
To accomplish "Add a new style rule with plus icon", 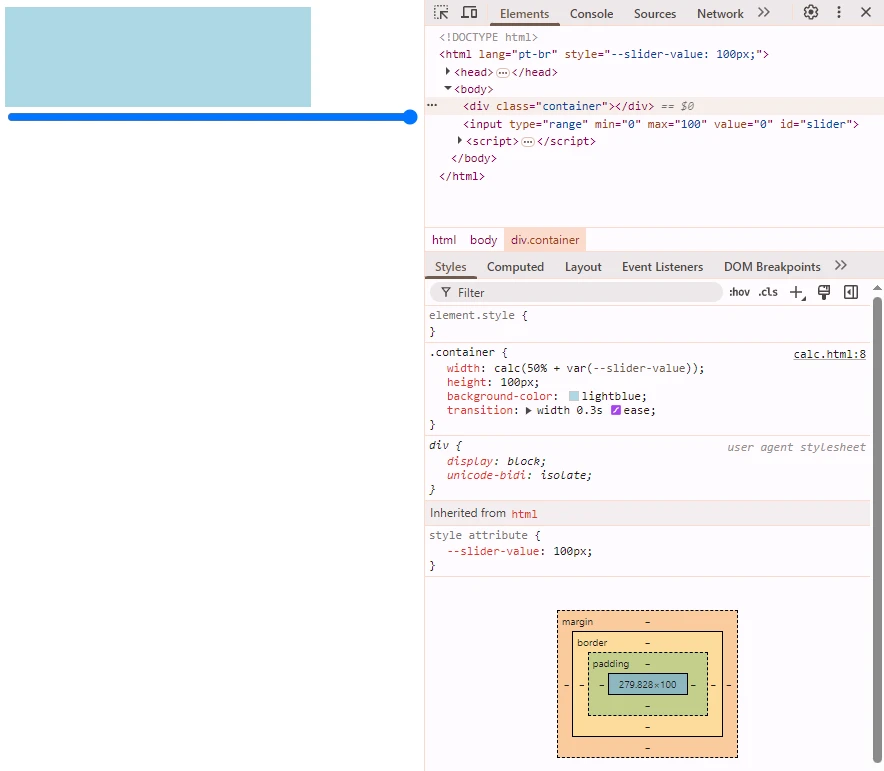I will pyautogui.click(x=797, y=292).
